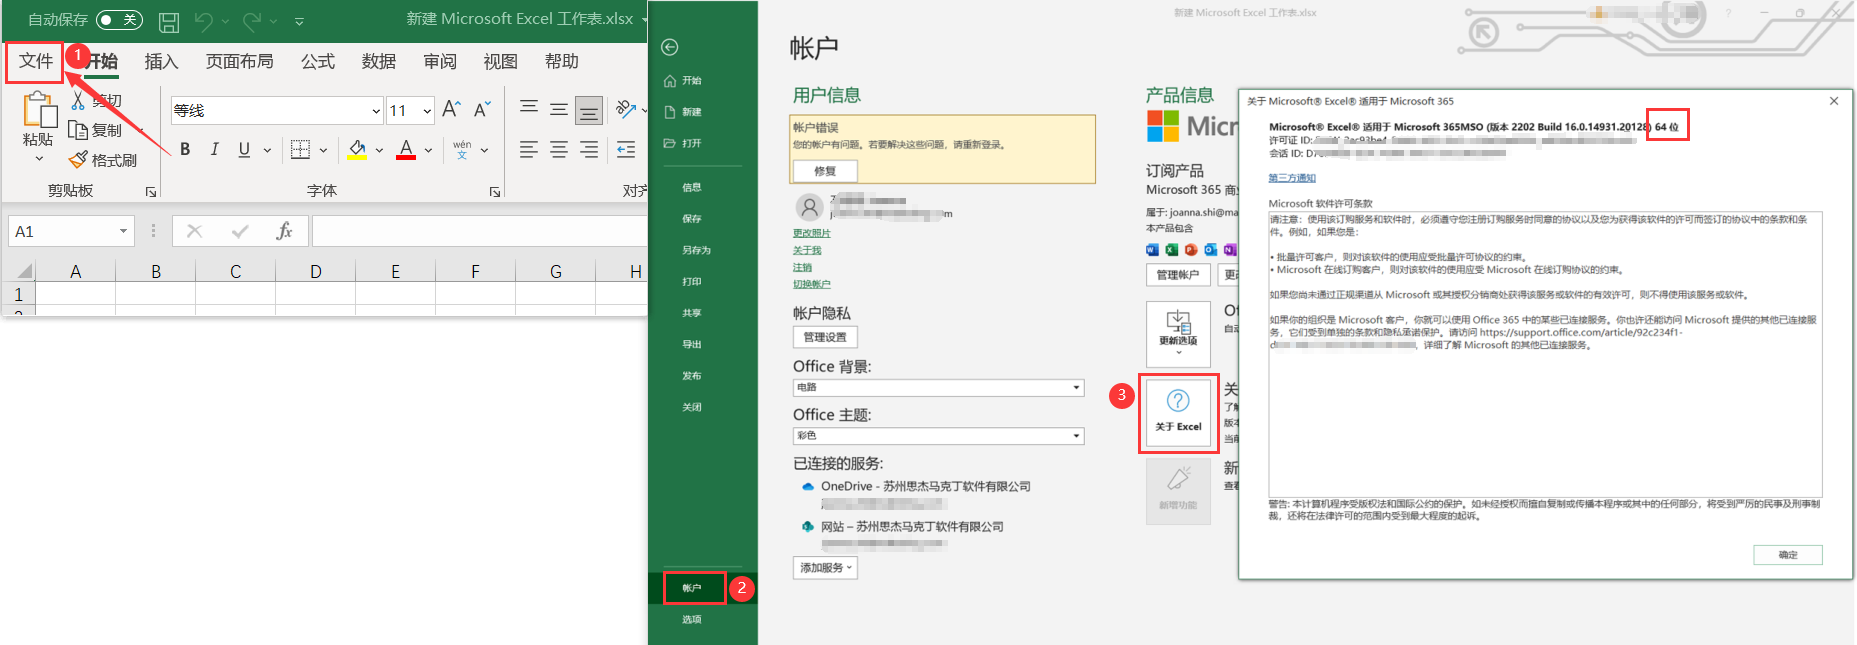Click the Save icon in title bar
The width and height of the screenshot is (1857, 645).
pyautogui.click(x=169, y=21)
